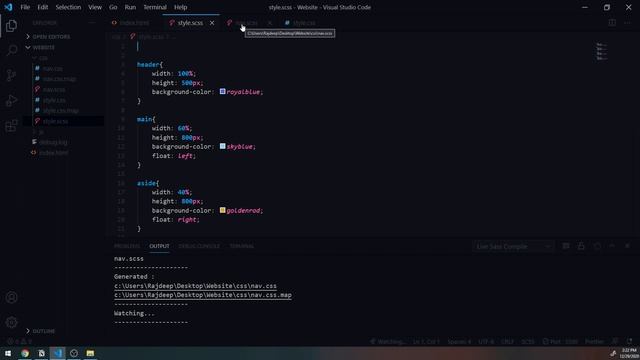
Task: Click the goldenrod color swatch
Action: click(222, 210)
